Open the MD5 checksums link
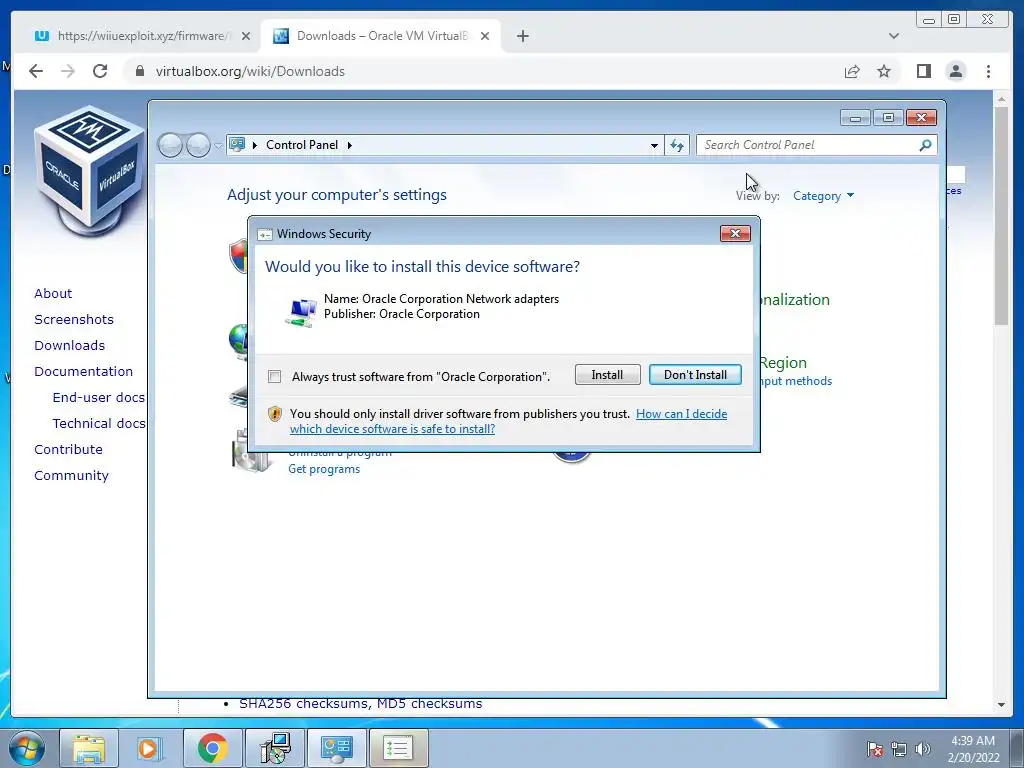1024x768 pixels. [x=431, y=704]
